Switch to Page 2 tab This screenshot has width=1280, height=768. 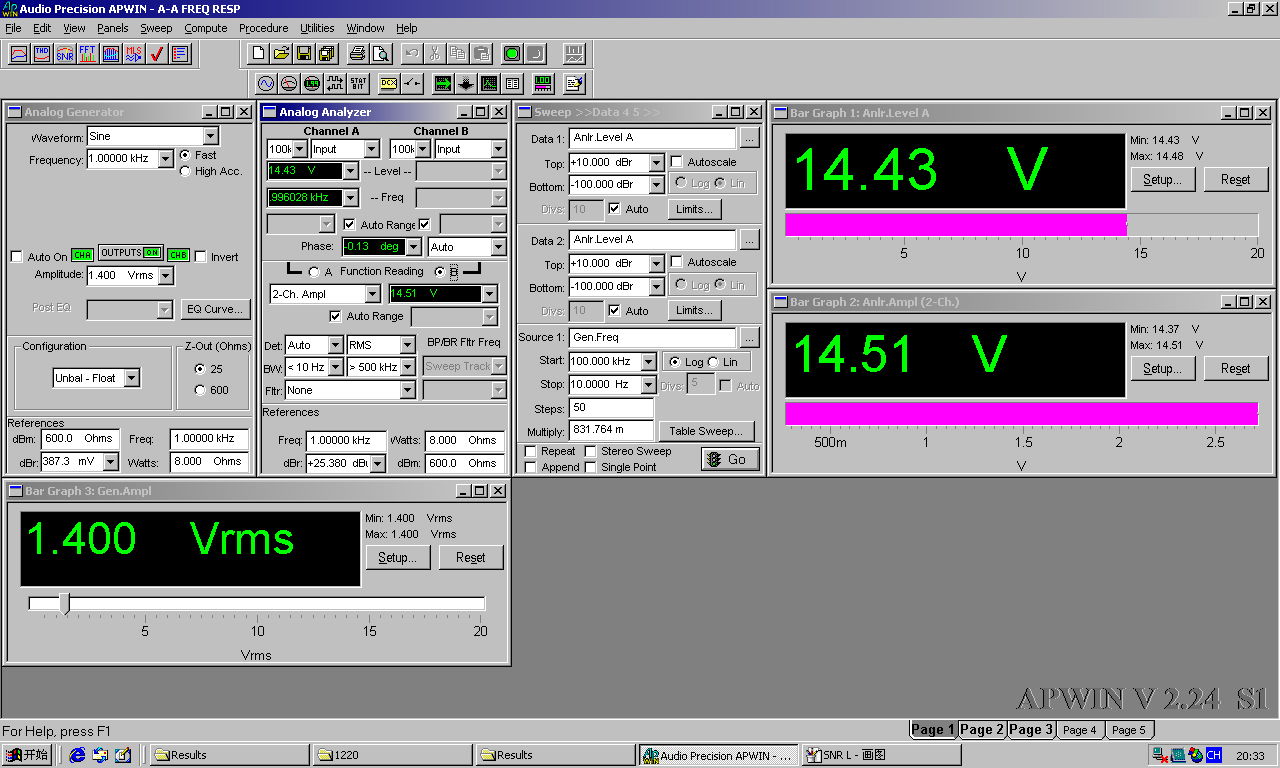[x=982, y=730]
